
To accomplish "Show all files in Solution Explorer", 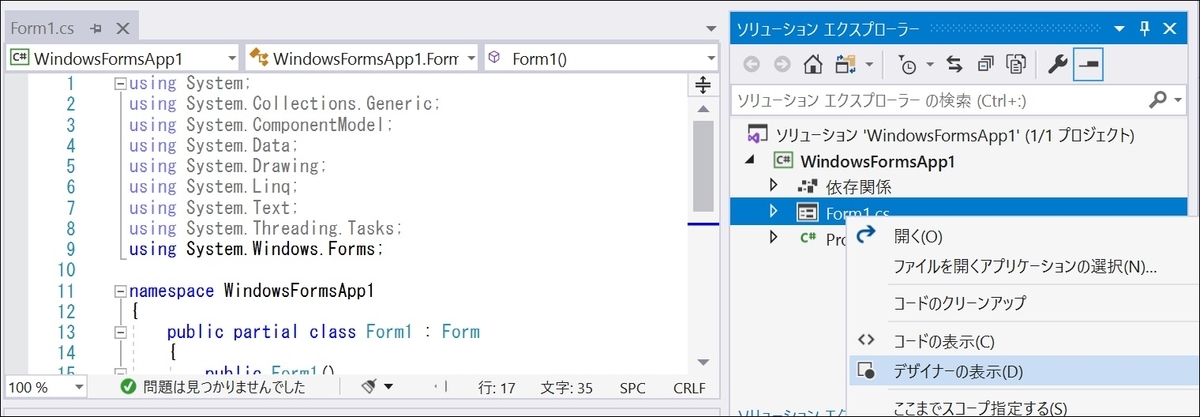I will 1017,65.
